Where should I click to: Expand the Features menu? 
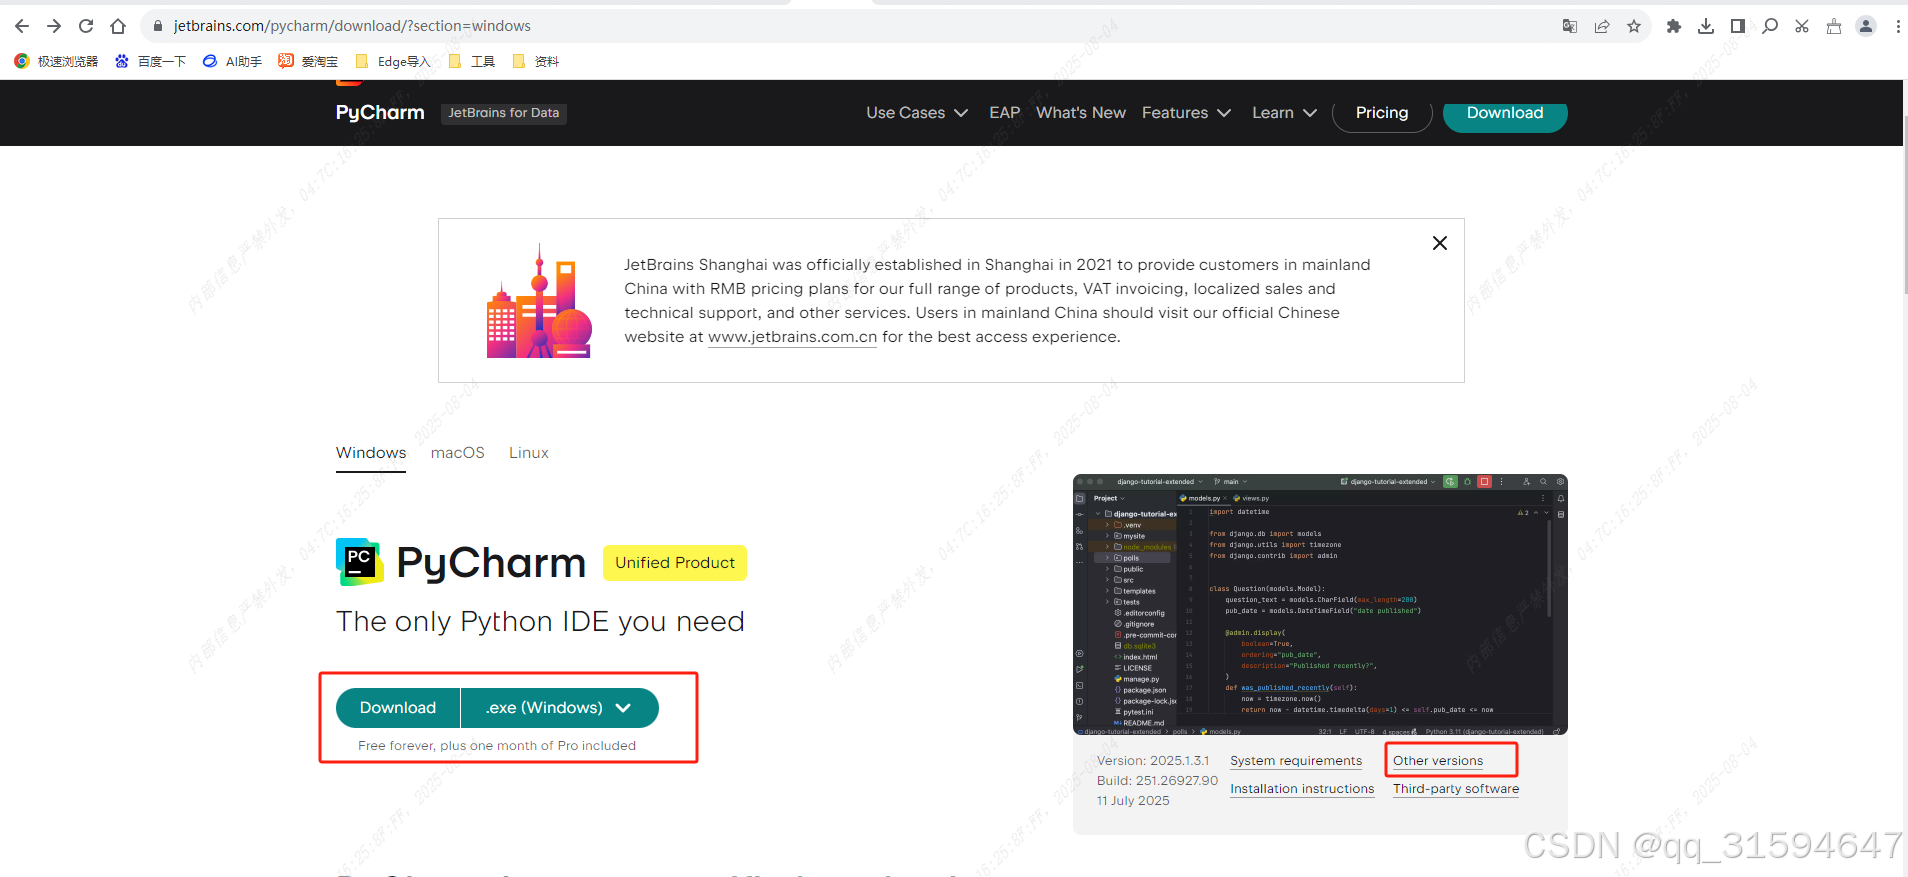pos(1186,113)
